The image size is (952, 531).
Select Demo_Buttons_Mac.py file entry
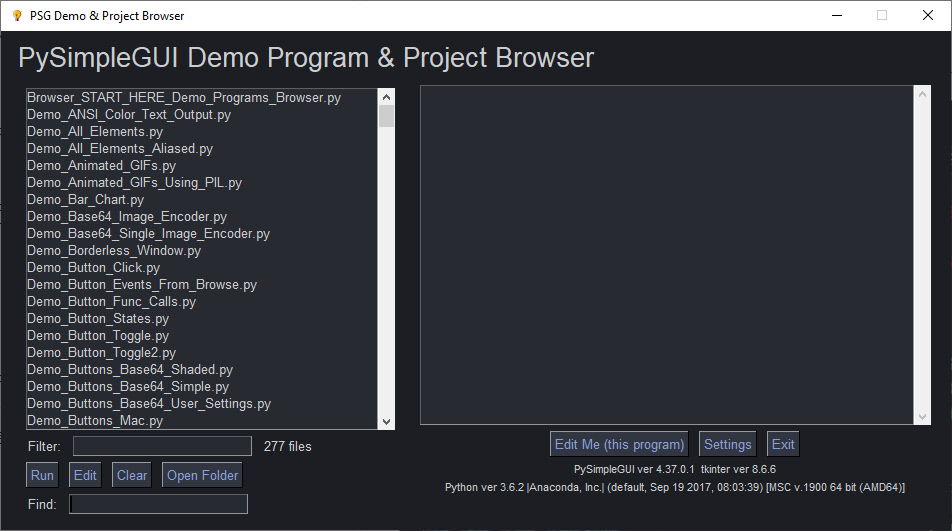[95, 421]
